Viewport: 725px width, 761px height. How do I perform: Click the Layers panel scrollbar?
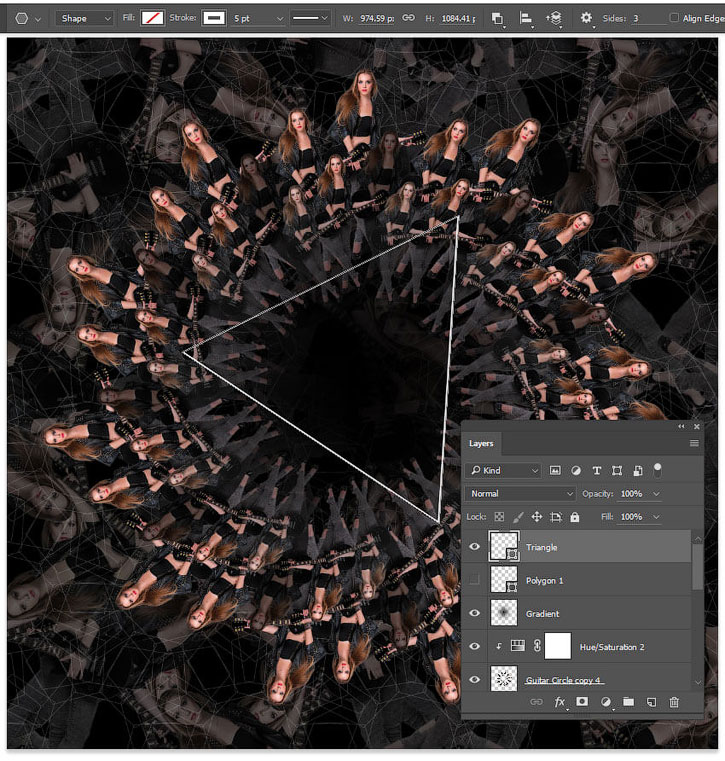(x=697, y=566)
